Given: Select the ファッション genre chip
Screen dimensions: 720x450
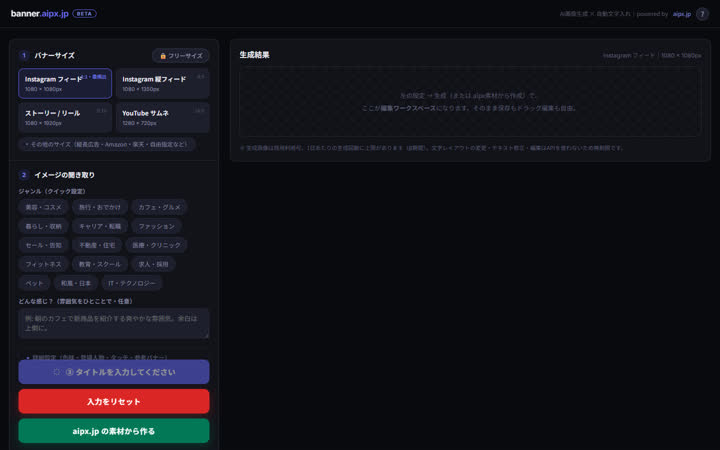Looking at the screenshot, I should [x=157, y=226].
